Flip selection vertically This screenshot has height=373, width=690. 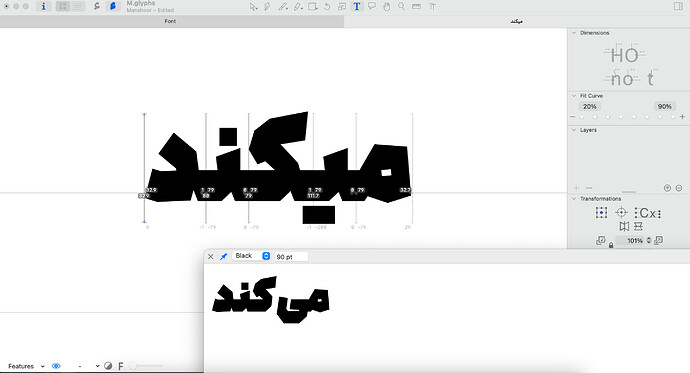638,227
